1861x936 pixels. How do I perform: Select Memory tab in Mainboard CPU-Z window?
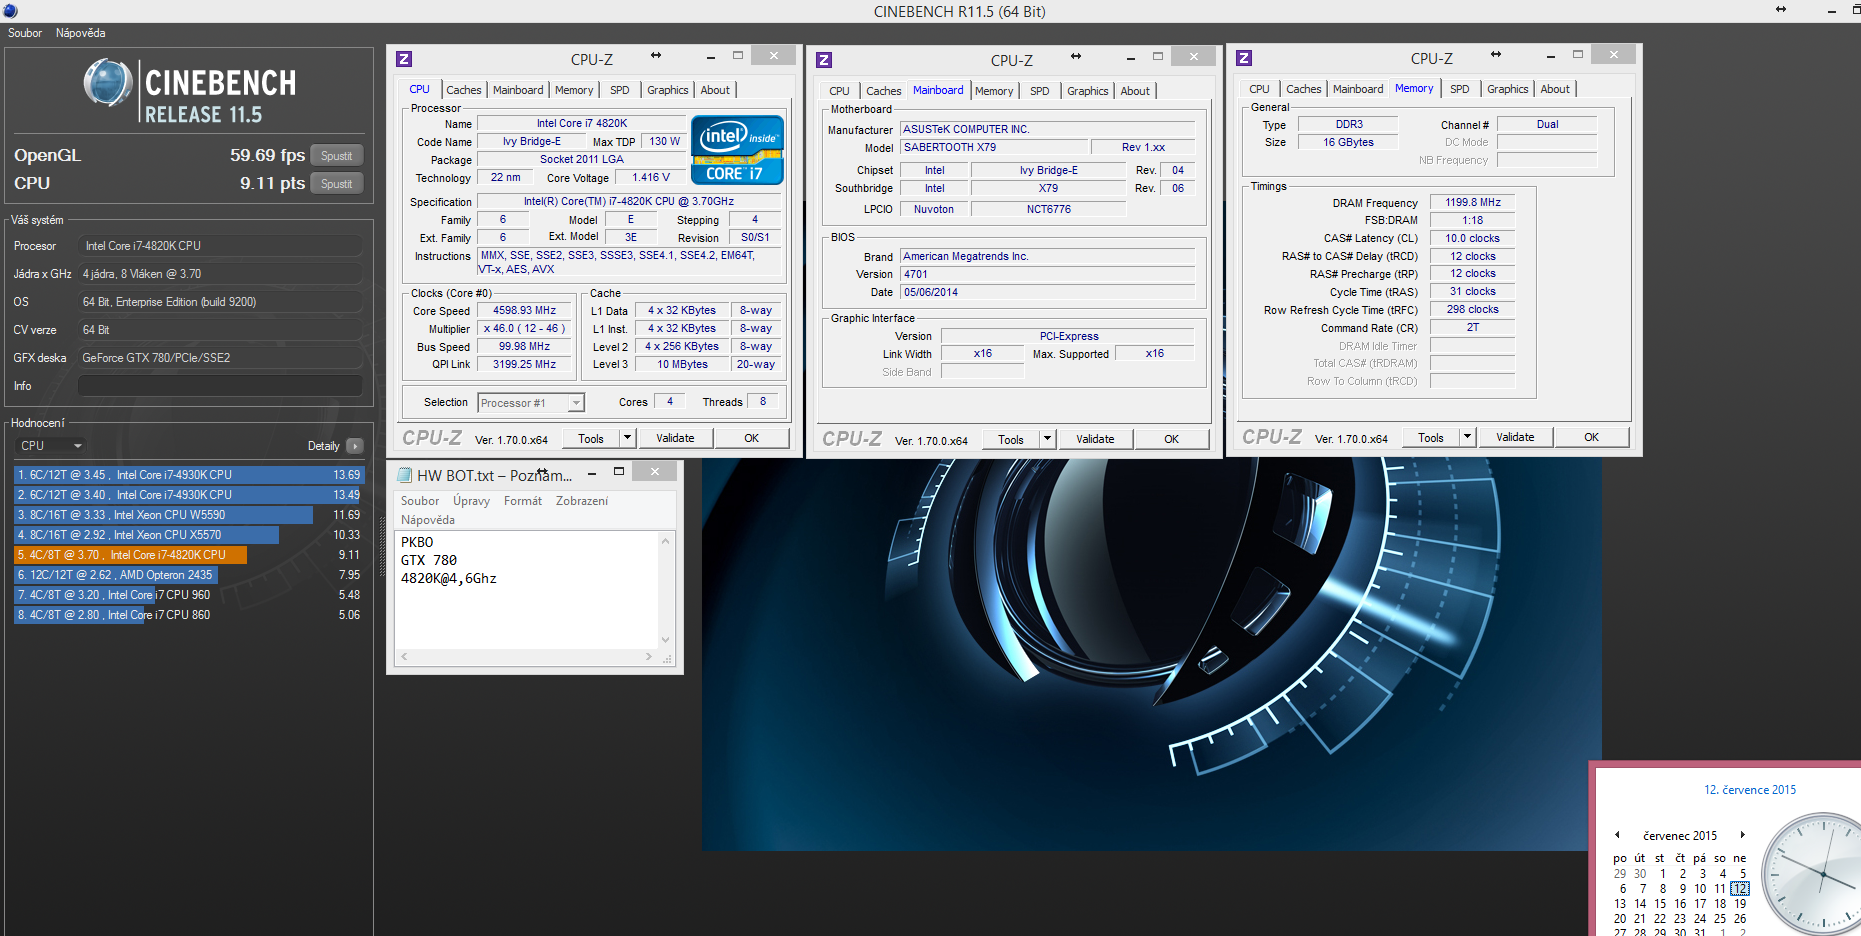coord(994,91)
